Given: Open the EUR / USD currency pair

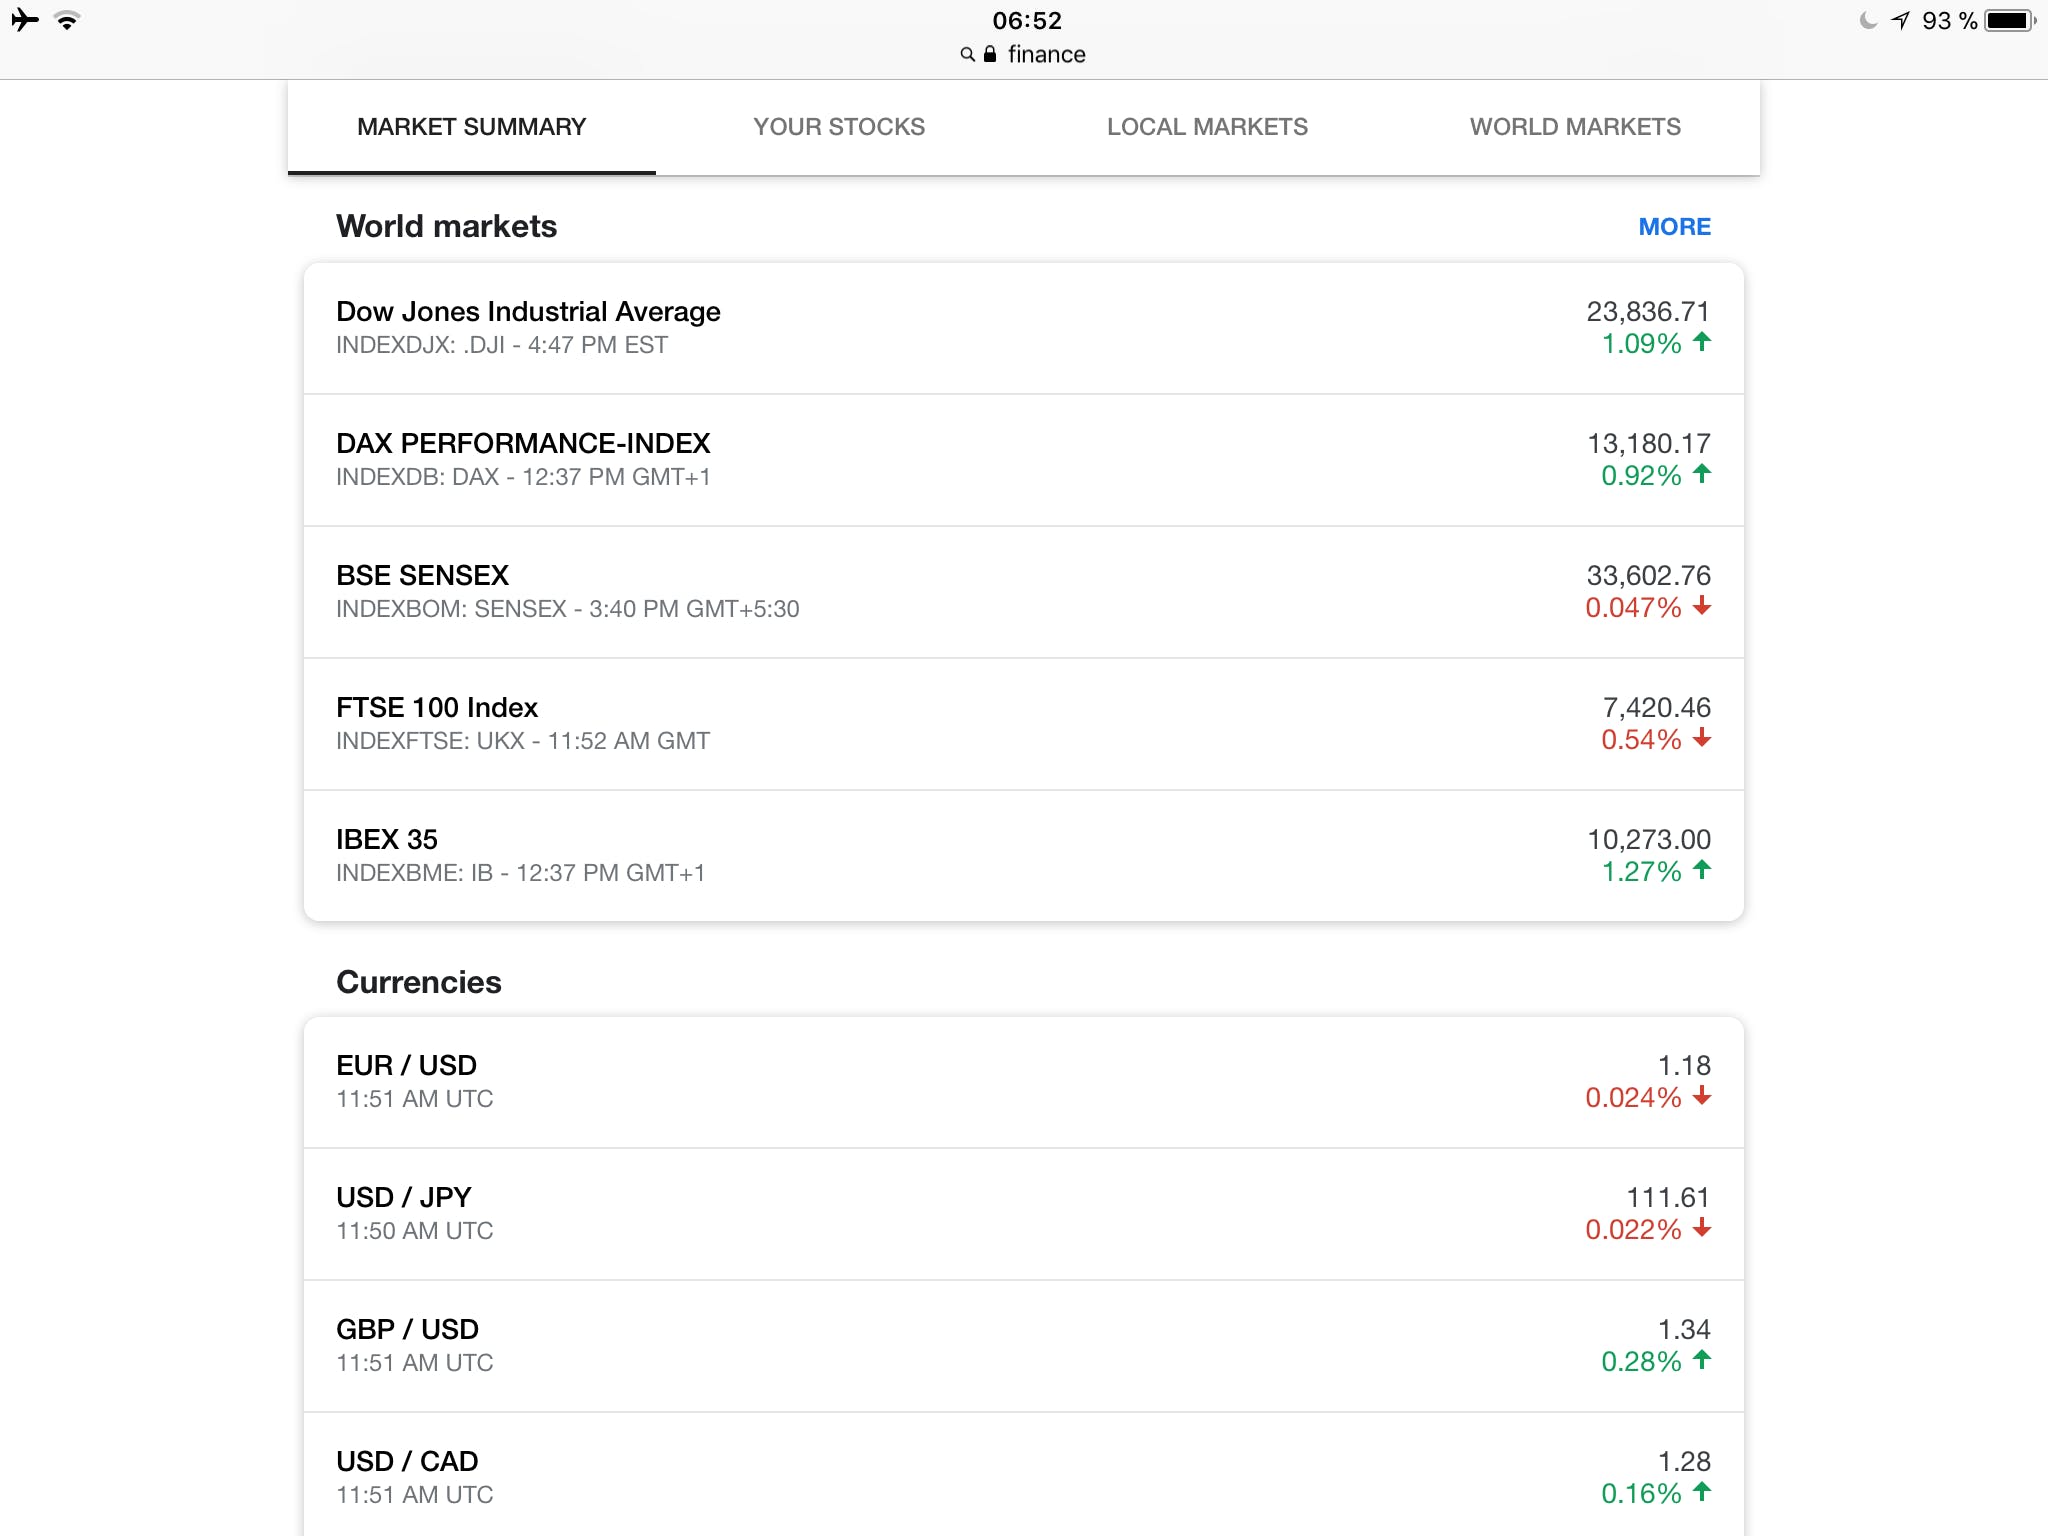Looking at the screenshot, I should pyautogui.click(x=1024, y=1082).
